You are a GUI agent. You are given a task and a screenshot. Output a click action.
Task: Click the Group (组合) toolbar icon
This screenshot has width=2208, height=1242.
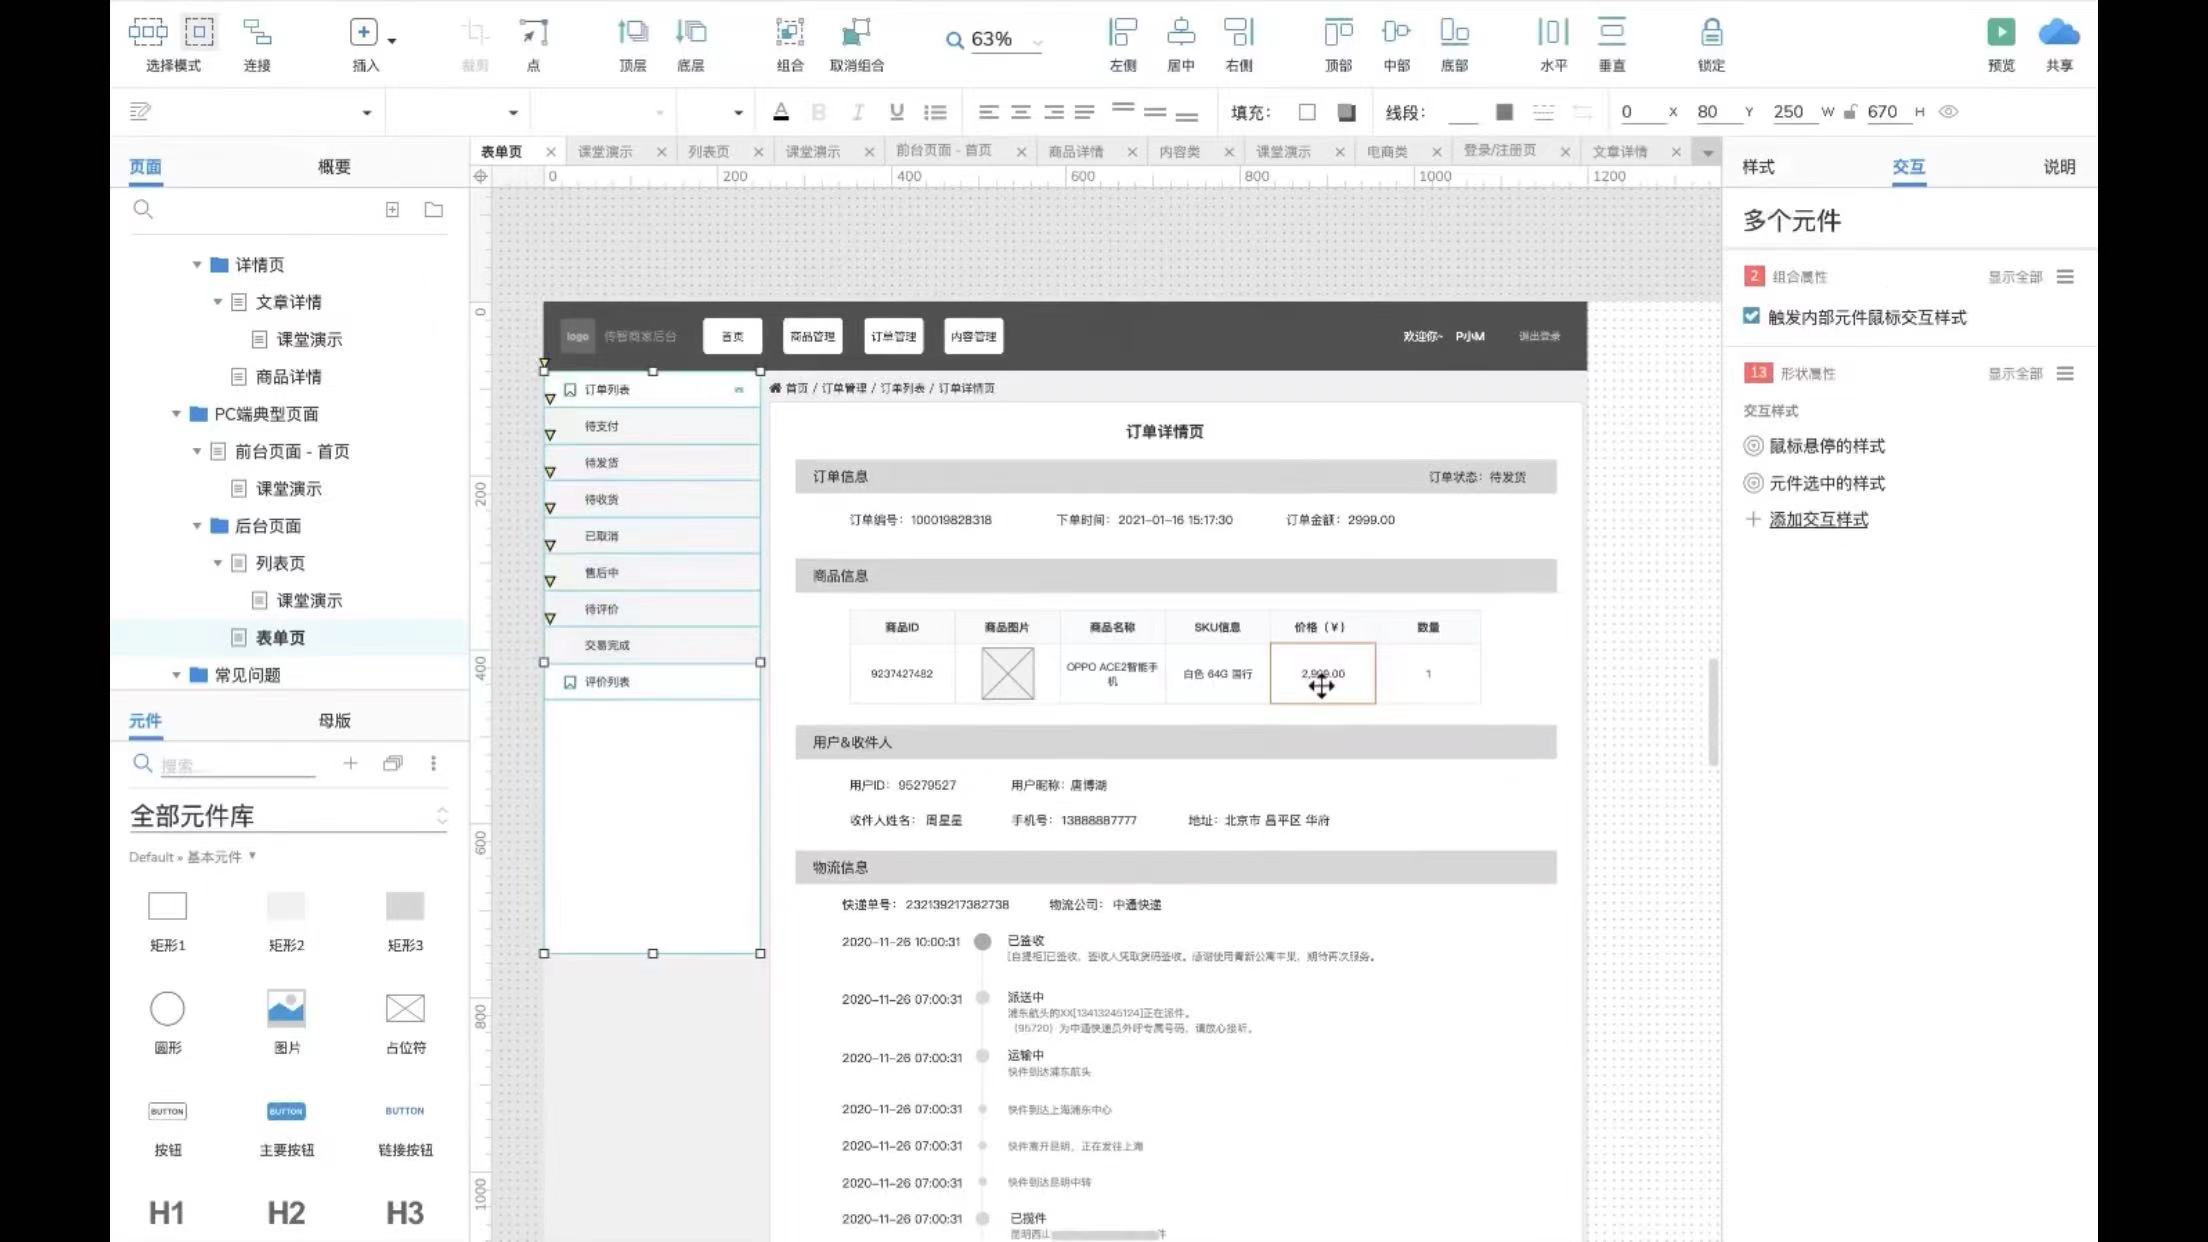[x=789, y=33]
